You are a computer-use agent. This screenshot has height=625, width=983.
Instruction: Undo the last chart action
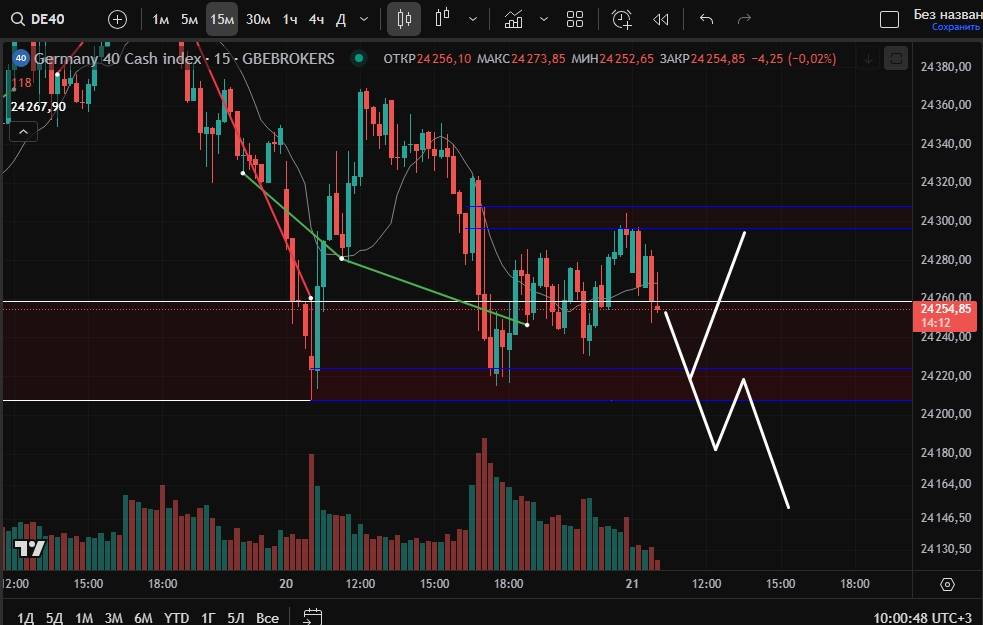(x=707, y=19)
